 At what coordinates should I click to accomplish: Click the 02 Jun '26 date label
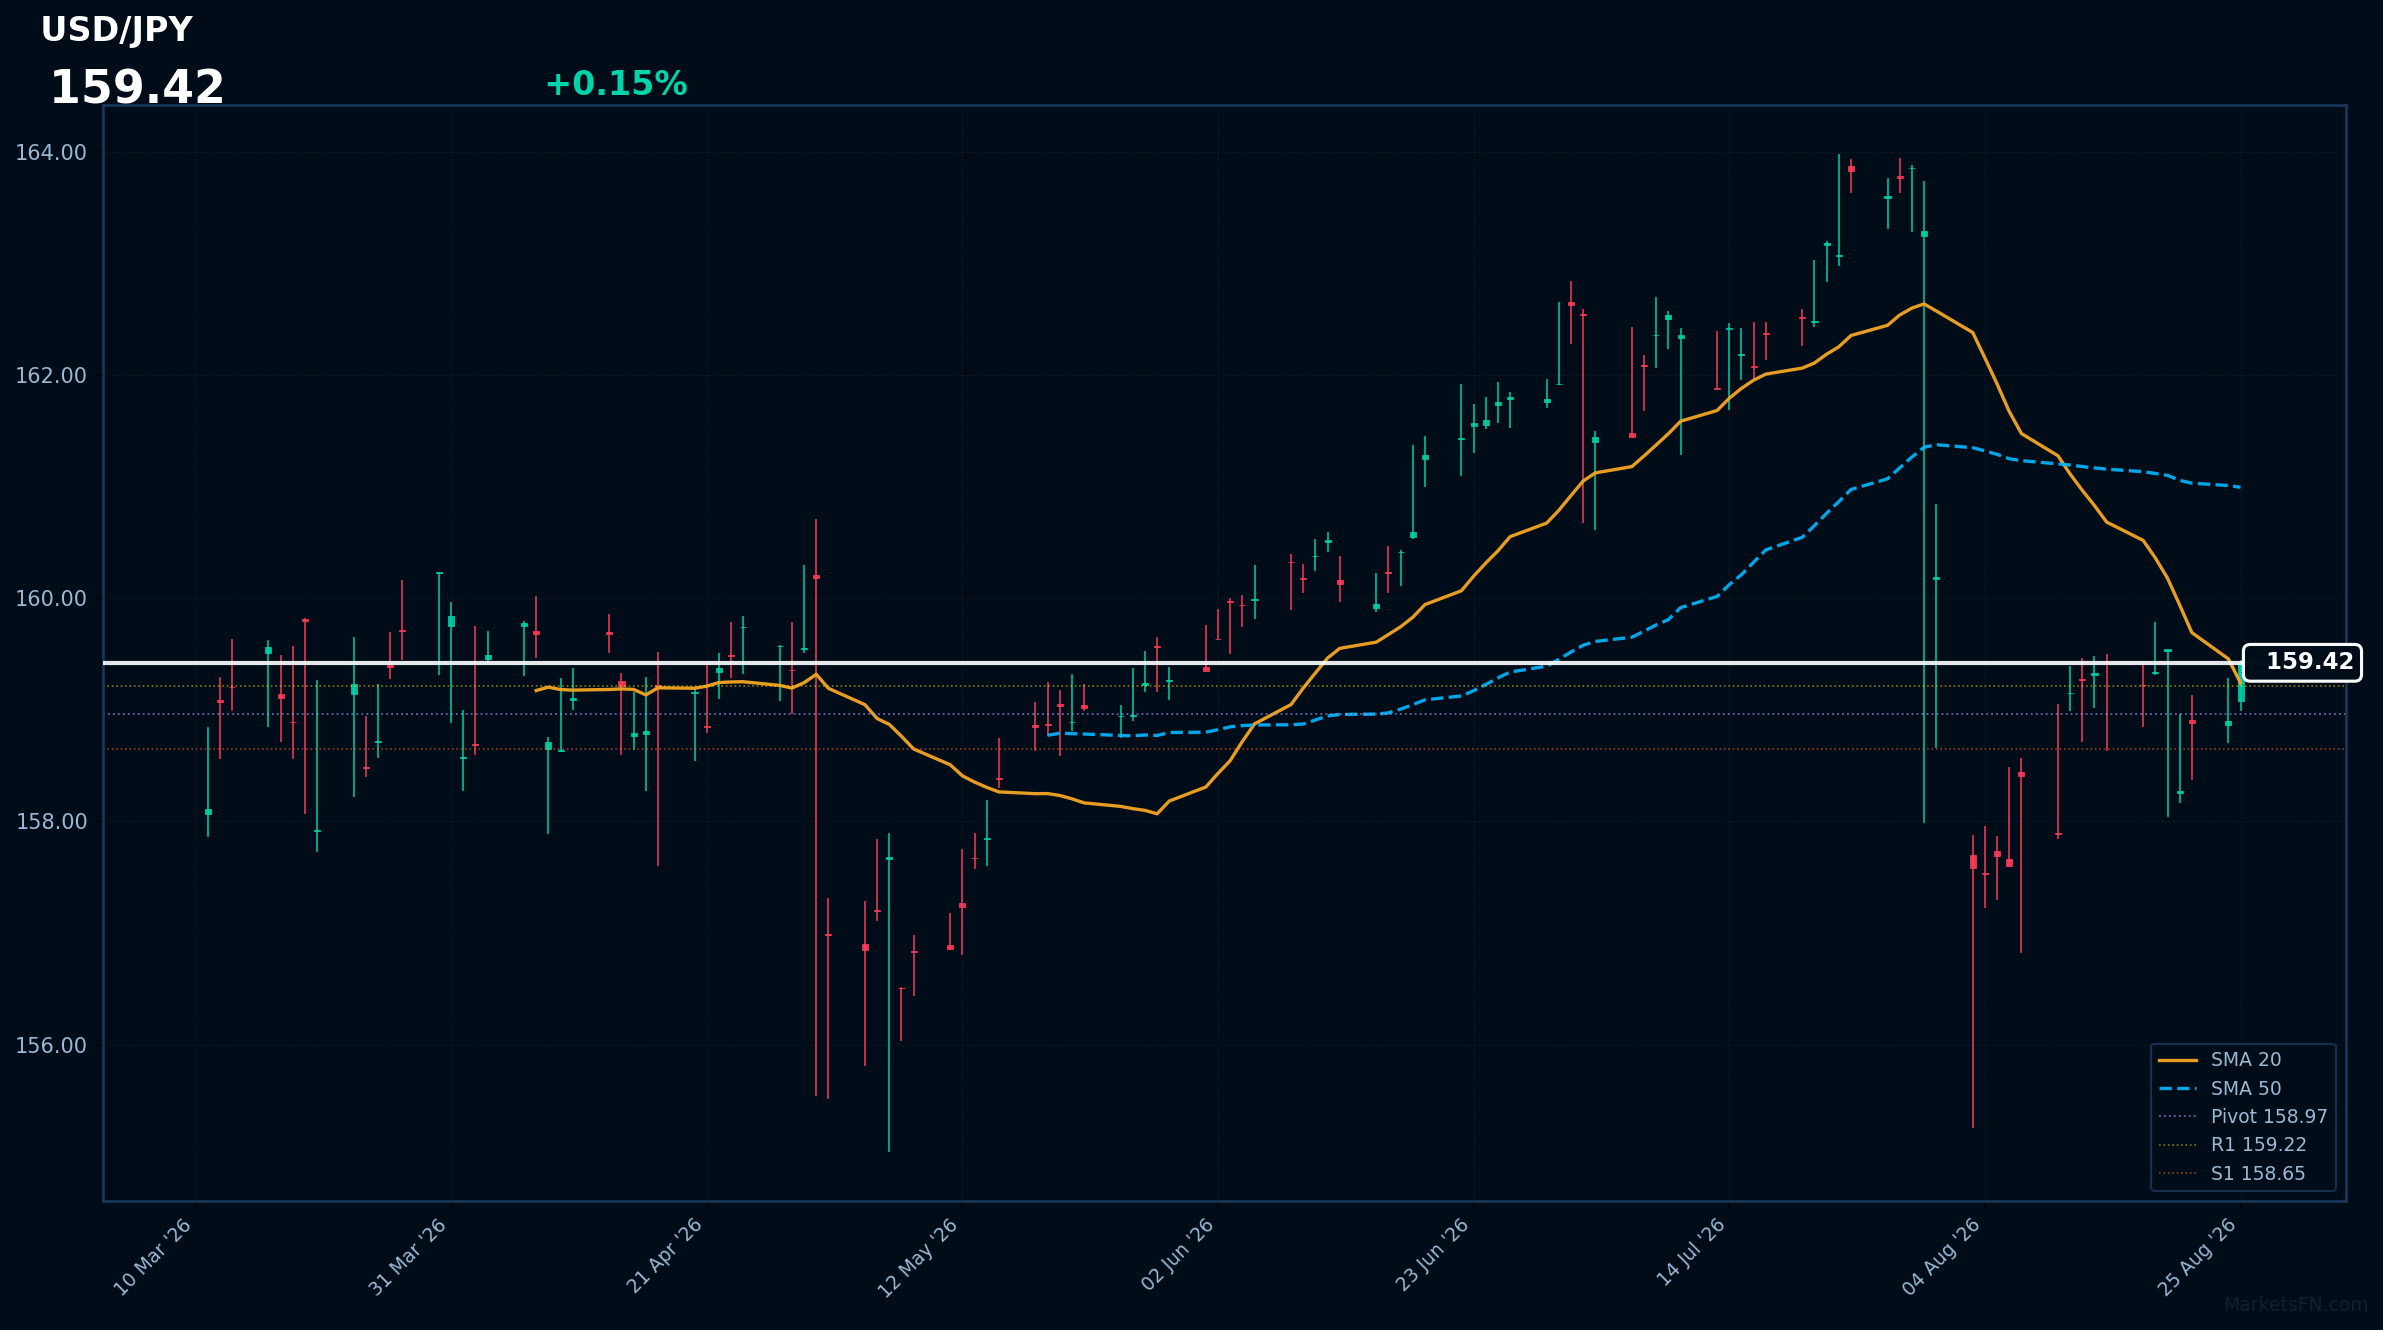1177,1255
